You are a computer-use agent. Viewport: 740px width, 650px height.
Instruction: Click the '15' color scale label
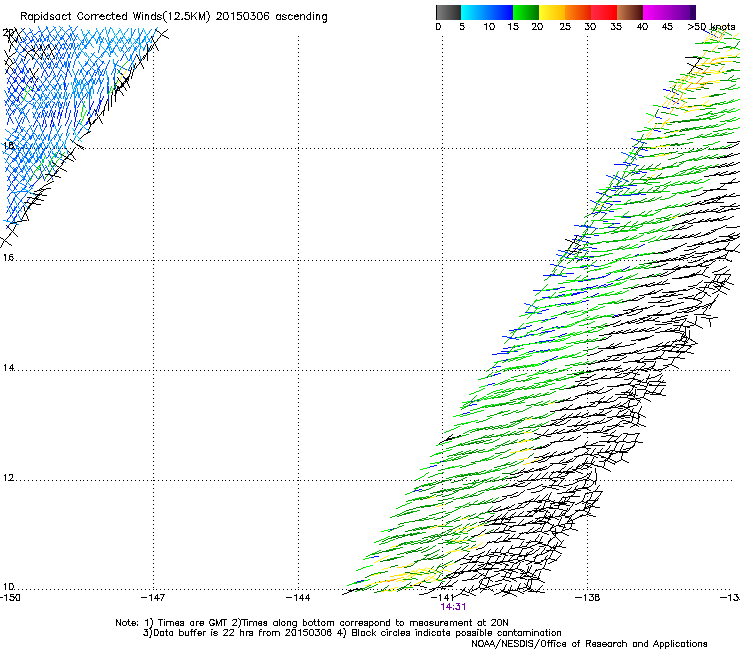coord(513,27)
